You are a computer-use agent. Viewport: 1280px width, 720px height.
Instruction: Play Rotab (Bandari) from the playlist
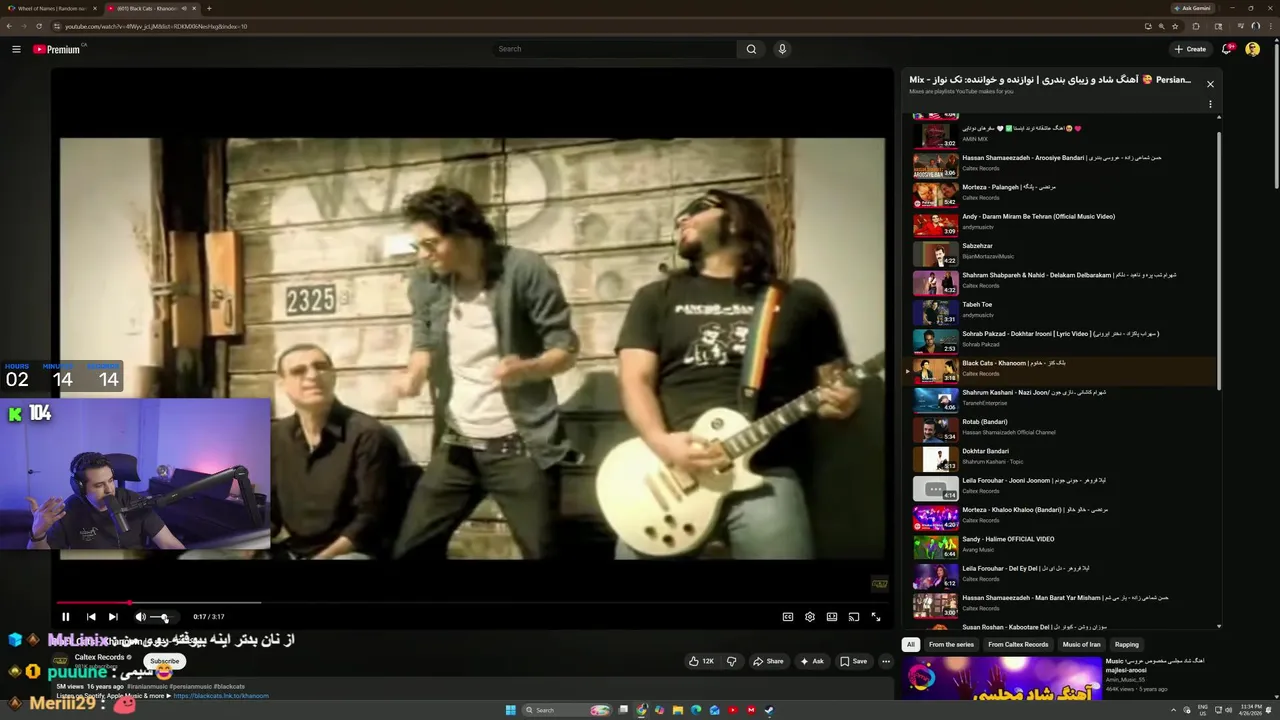[1060, 428]
